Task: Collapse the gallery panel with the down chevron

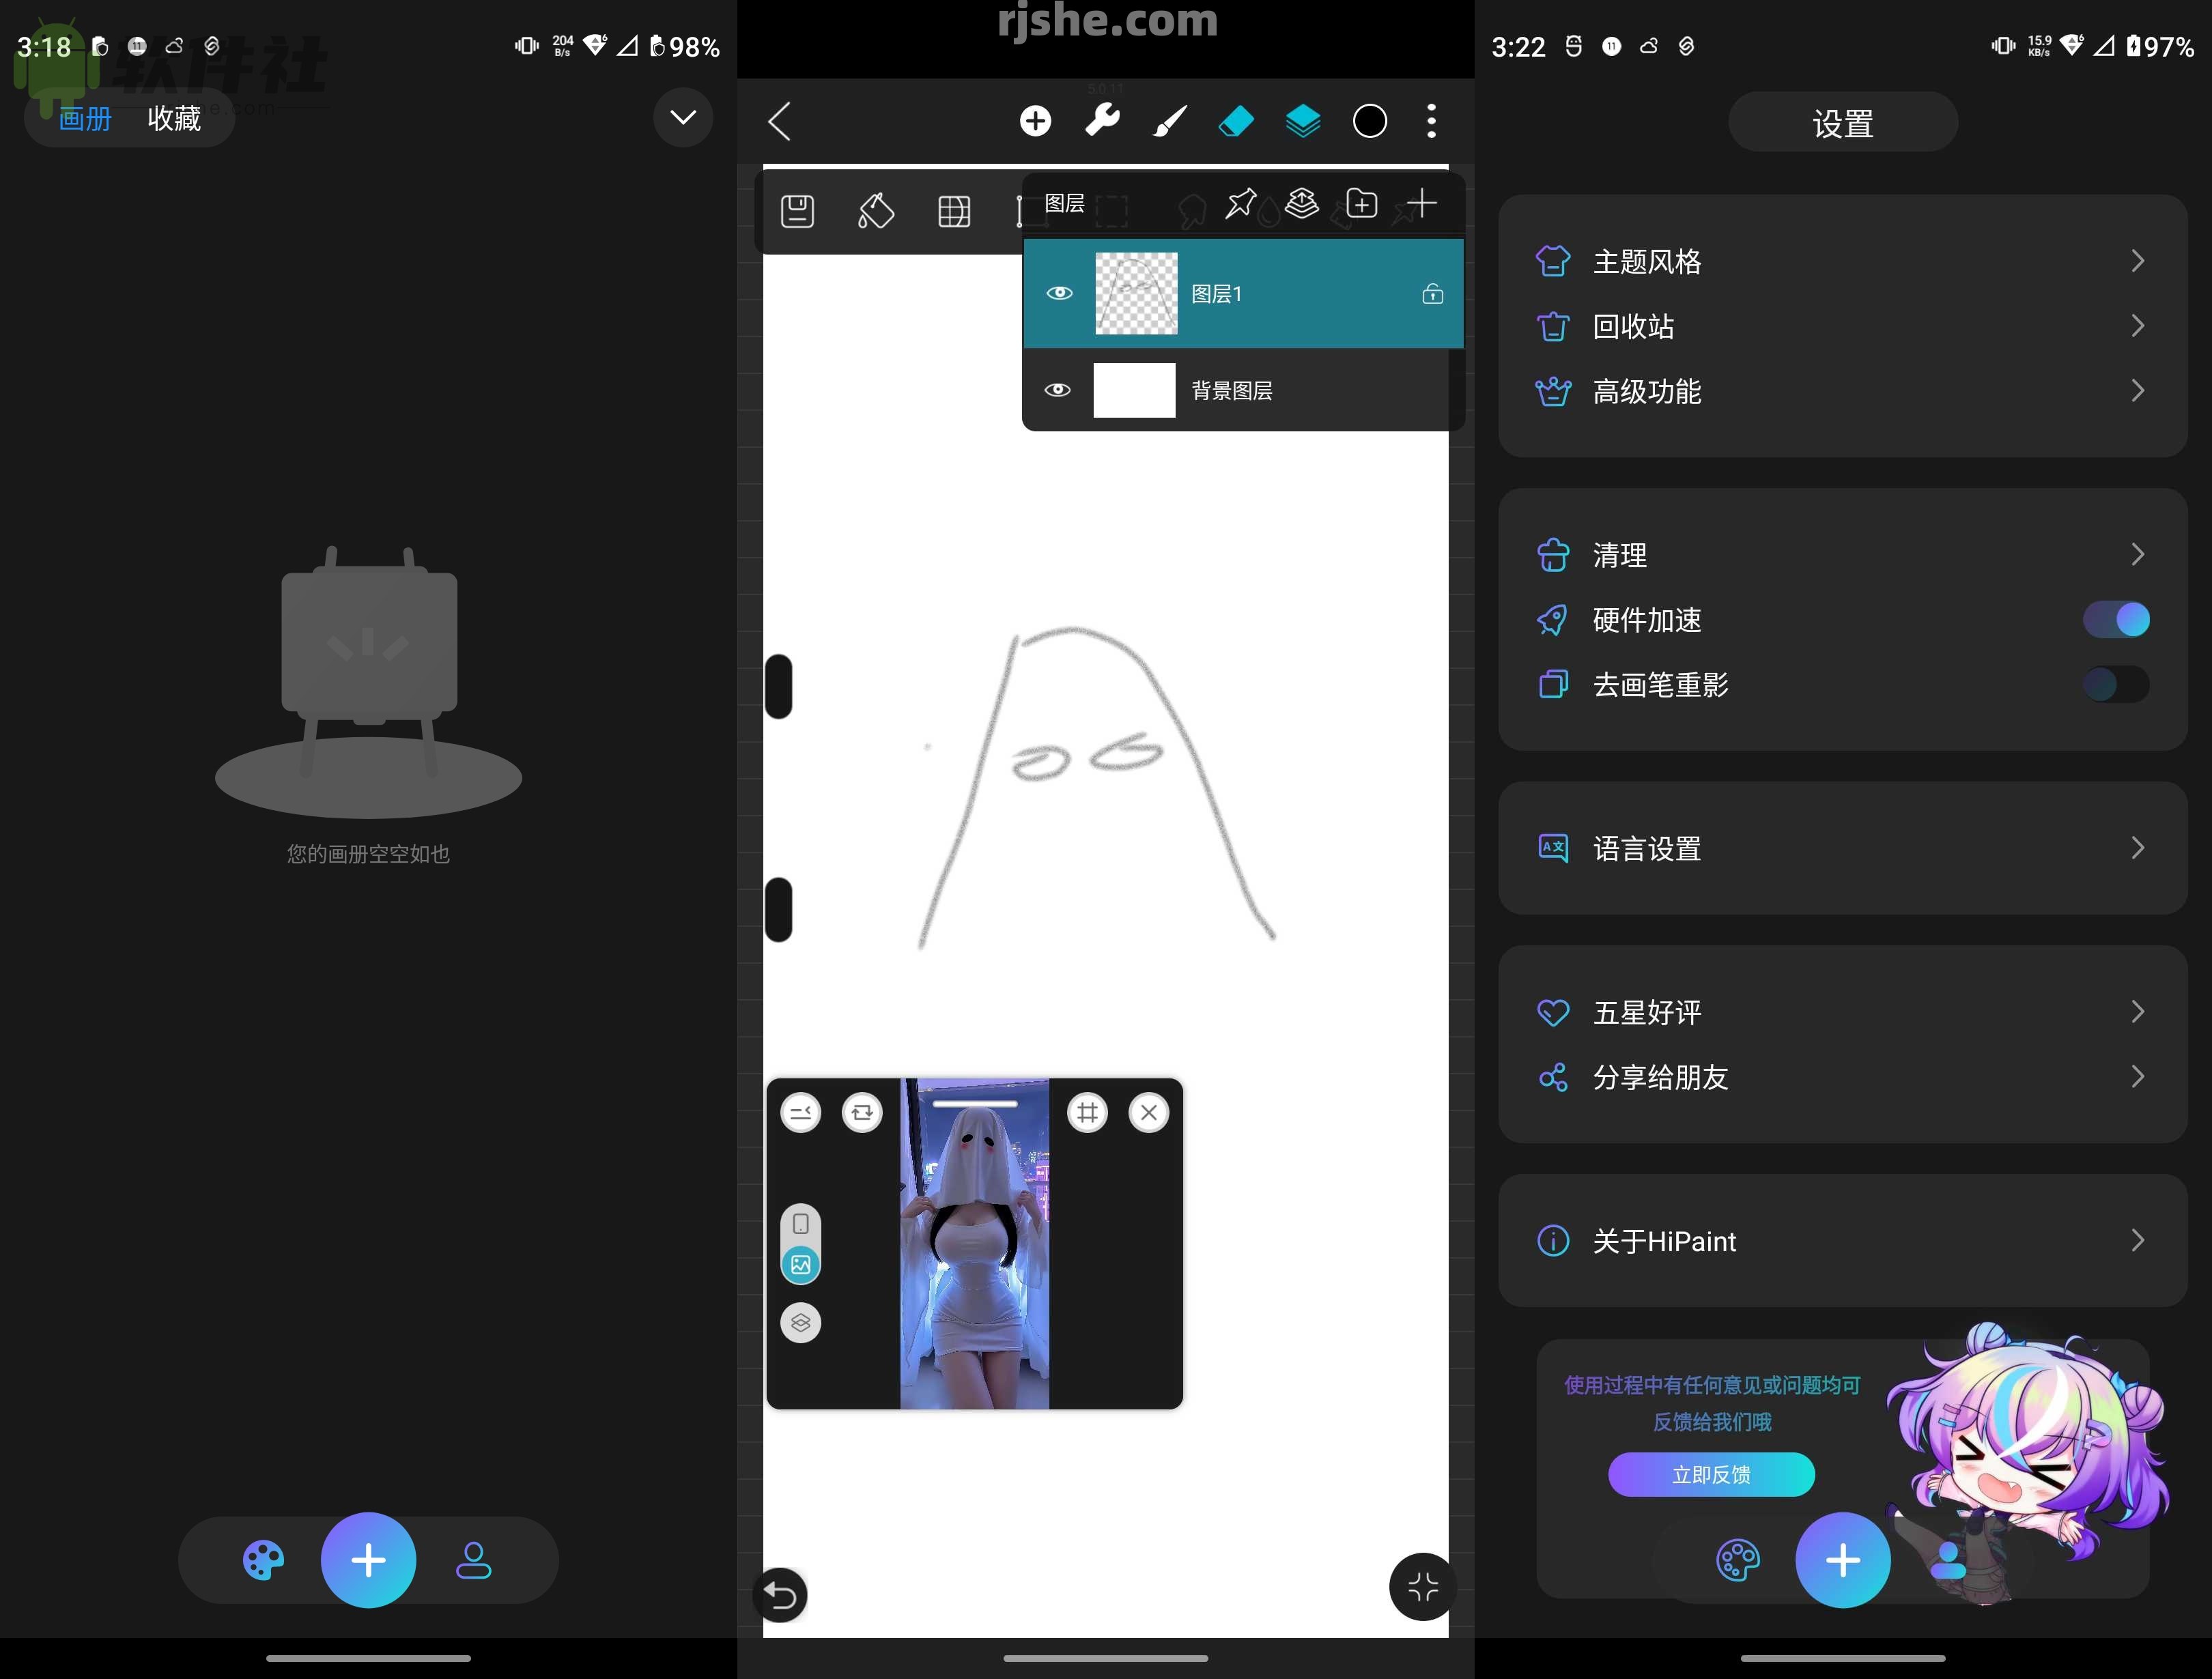Action: tap(682, 117)
